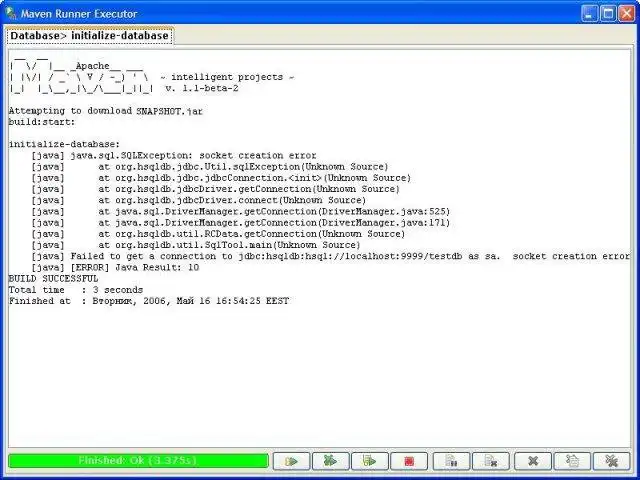Click the Util.sqlException stack trace line
The image size is (640, 480).
click(x=210, y=167)
